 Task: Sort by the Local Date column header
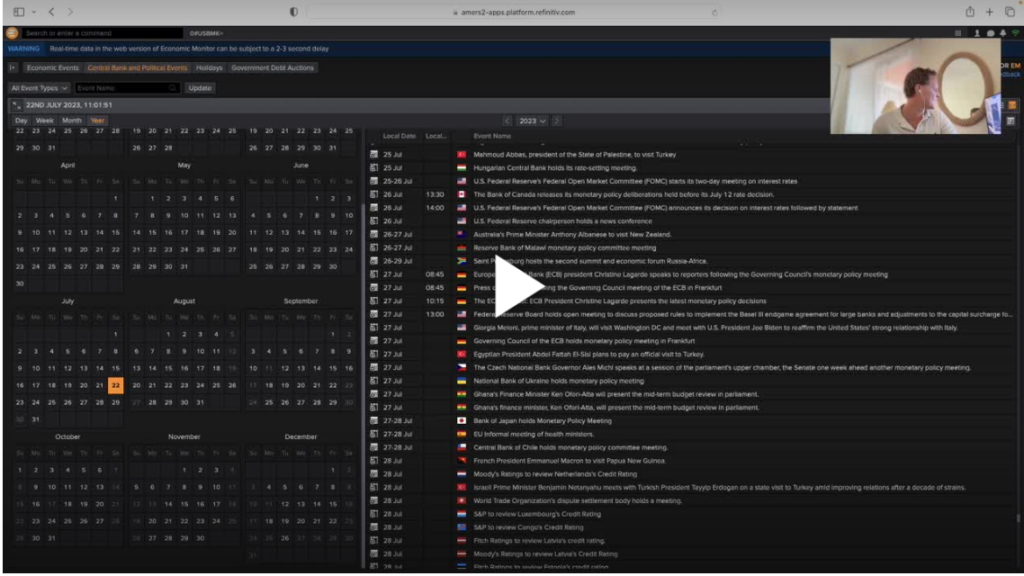click(399, 136)
